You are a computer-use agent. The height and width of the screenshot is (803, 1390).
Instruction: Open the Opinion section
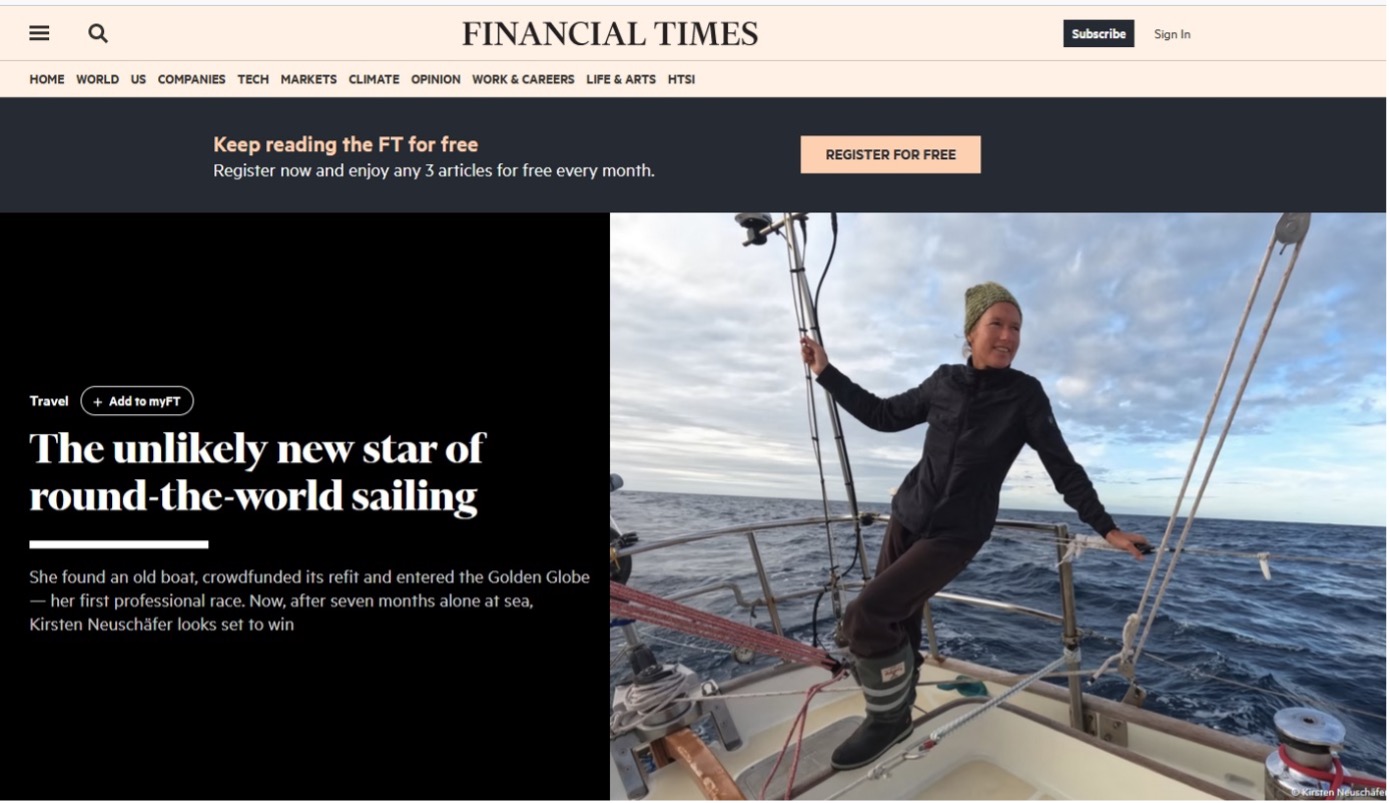coord(436,79)
